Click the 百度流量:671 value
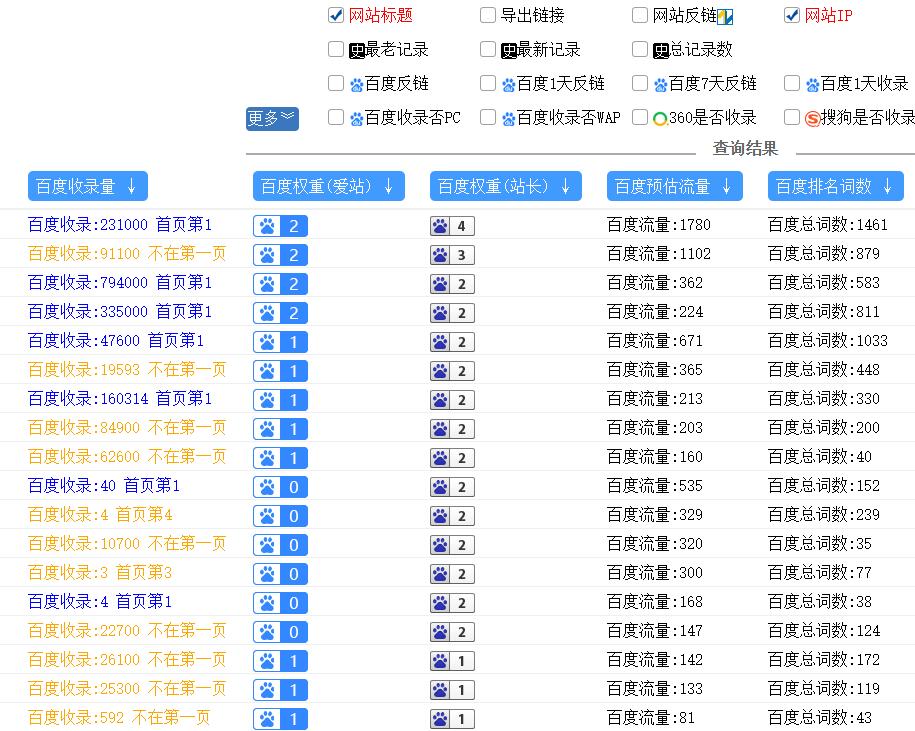Screen dimensions: 915x731 655,341
